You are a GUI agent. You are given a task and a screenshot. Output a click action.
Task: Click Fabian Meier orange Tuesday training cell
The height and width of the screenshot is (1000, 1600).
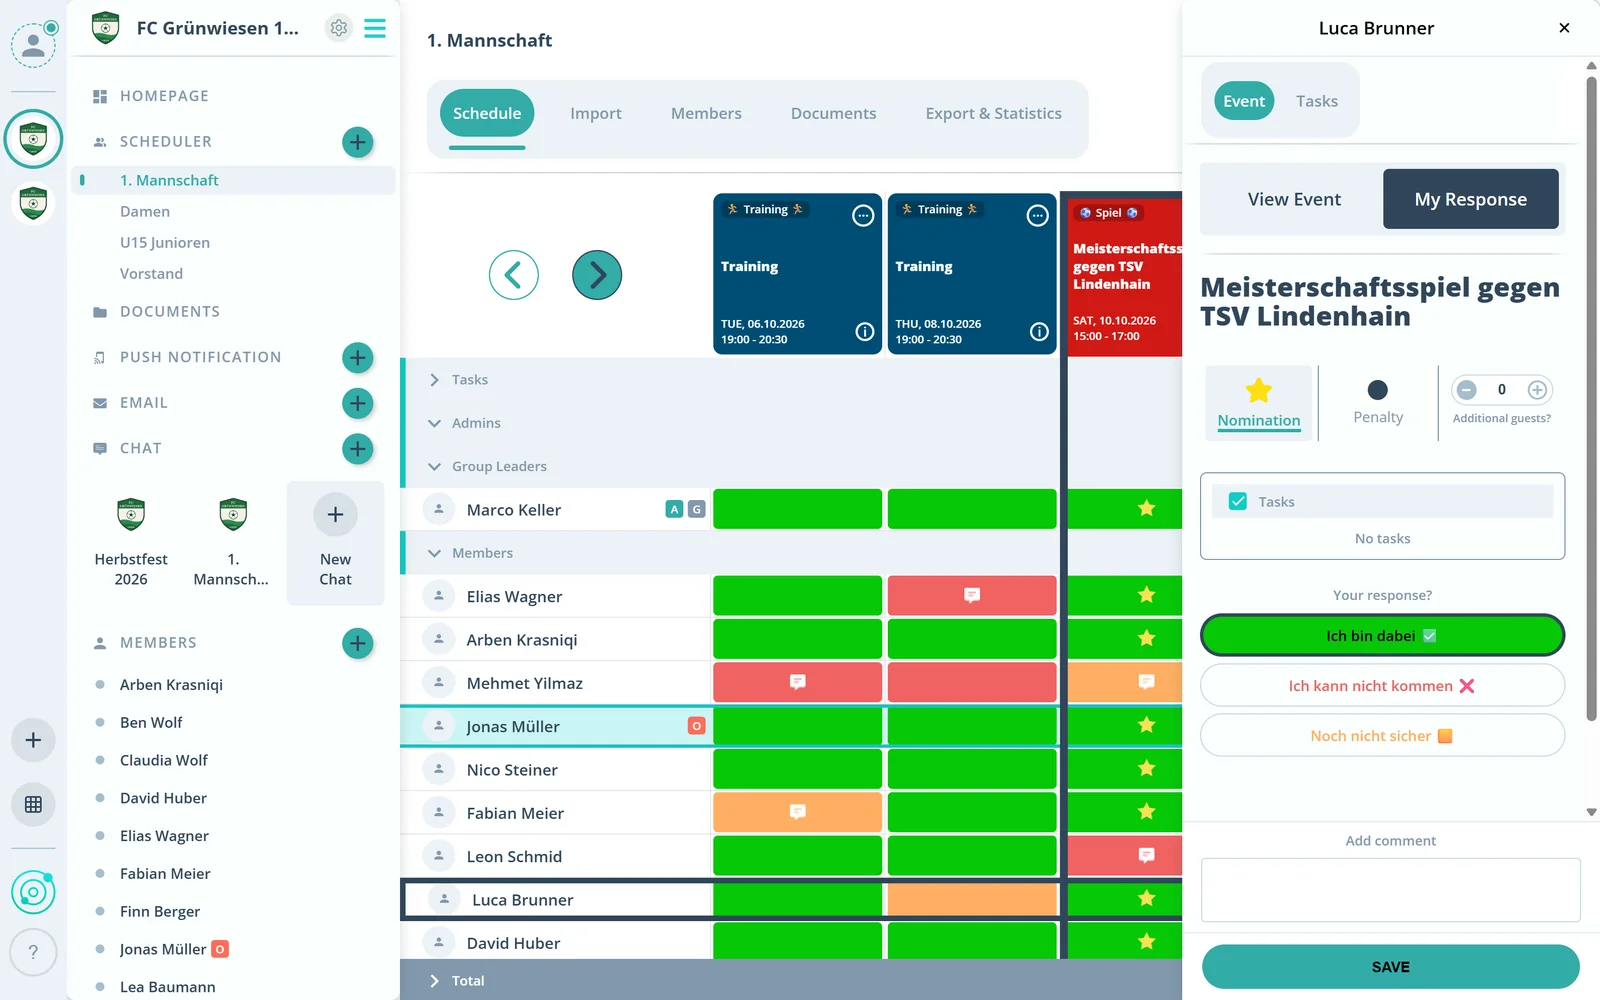797,812
